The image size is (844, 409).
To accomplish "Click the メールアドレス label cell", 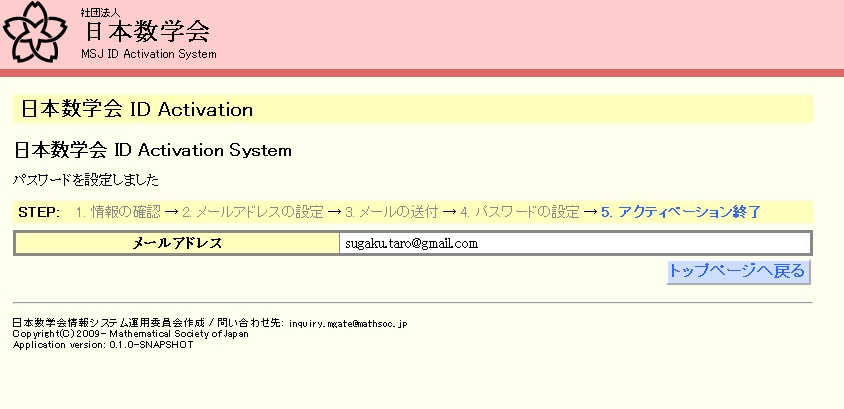I will 177,243.
